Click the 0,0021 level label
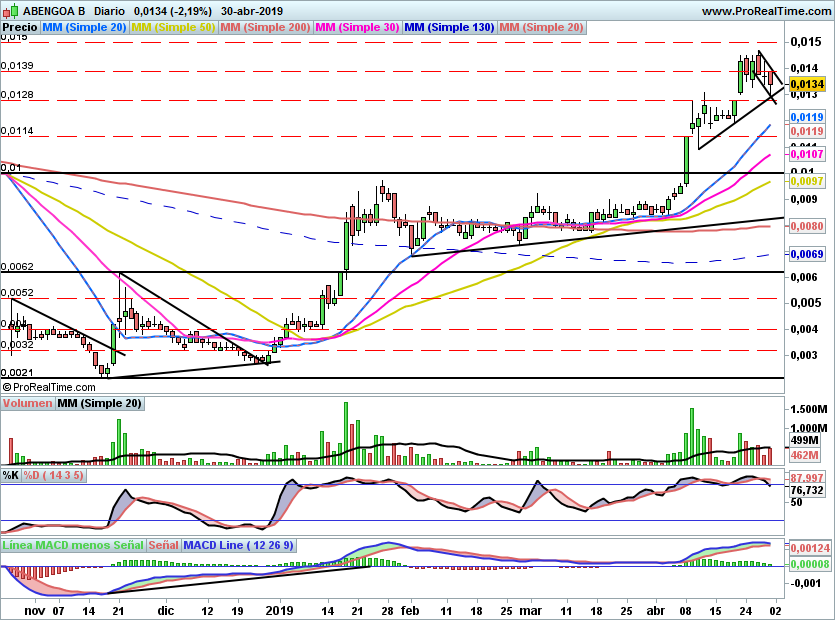The width and height of the screenshot is (835, 620). click(17, 373)
